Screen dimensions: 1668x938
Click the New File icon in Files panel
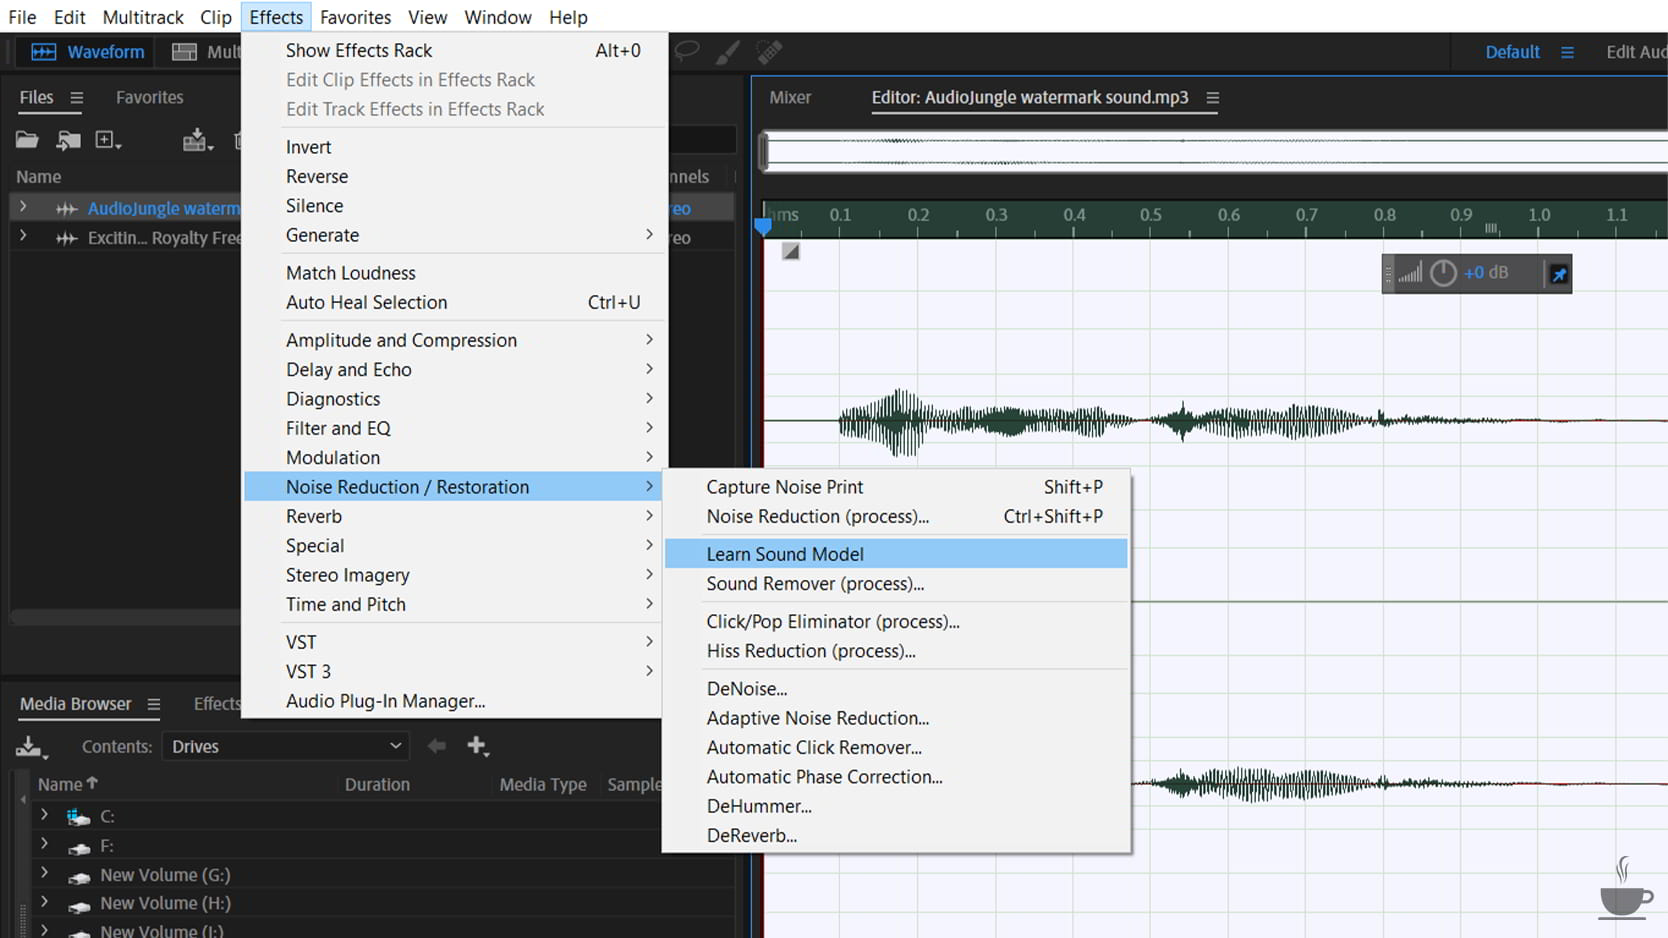(x=106, y=140)
